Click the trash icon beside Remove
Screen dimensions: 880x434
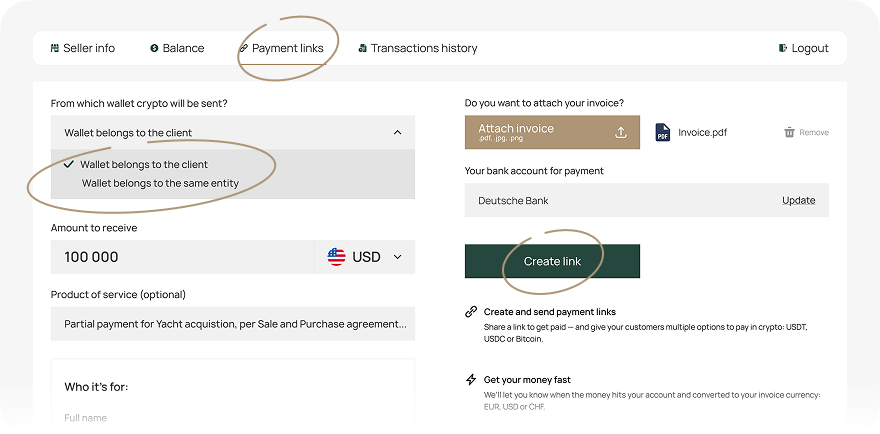pyautogui.click(x=789, y=132)
